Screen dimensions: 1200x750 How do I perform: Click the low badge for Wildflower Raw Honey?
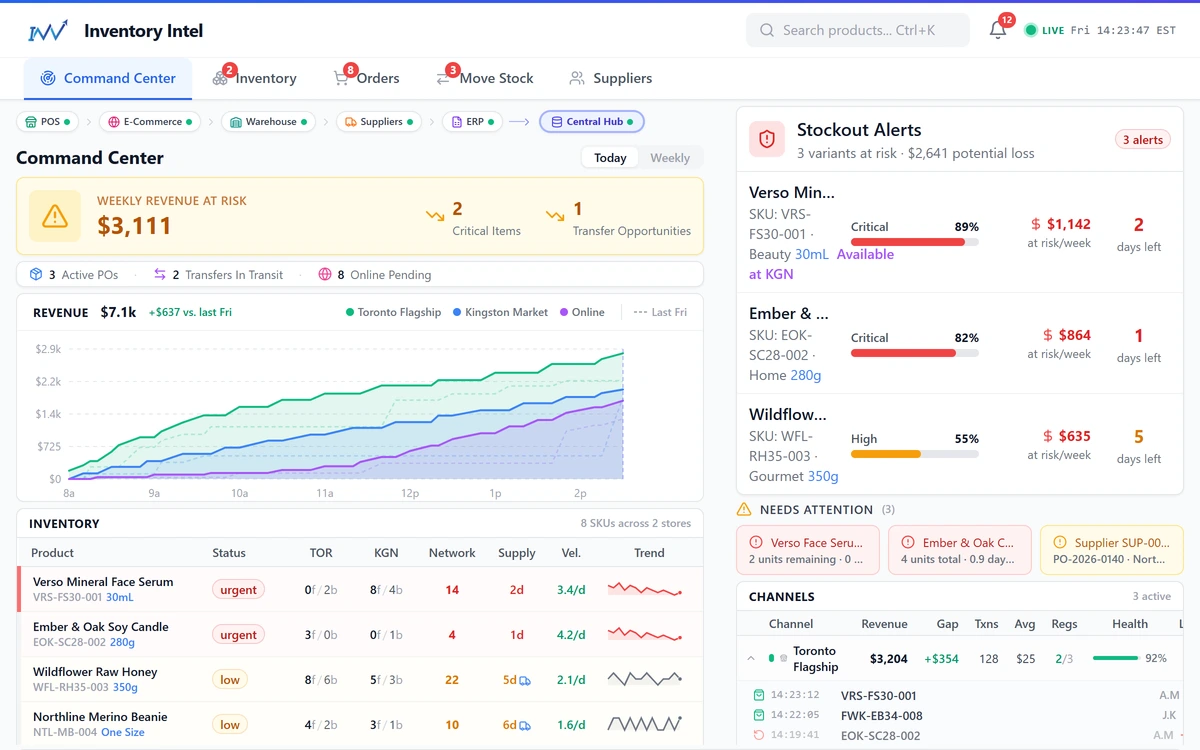pyautogui.click(x=230, y=680)
